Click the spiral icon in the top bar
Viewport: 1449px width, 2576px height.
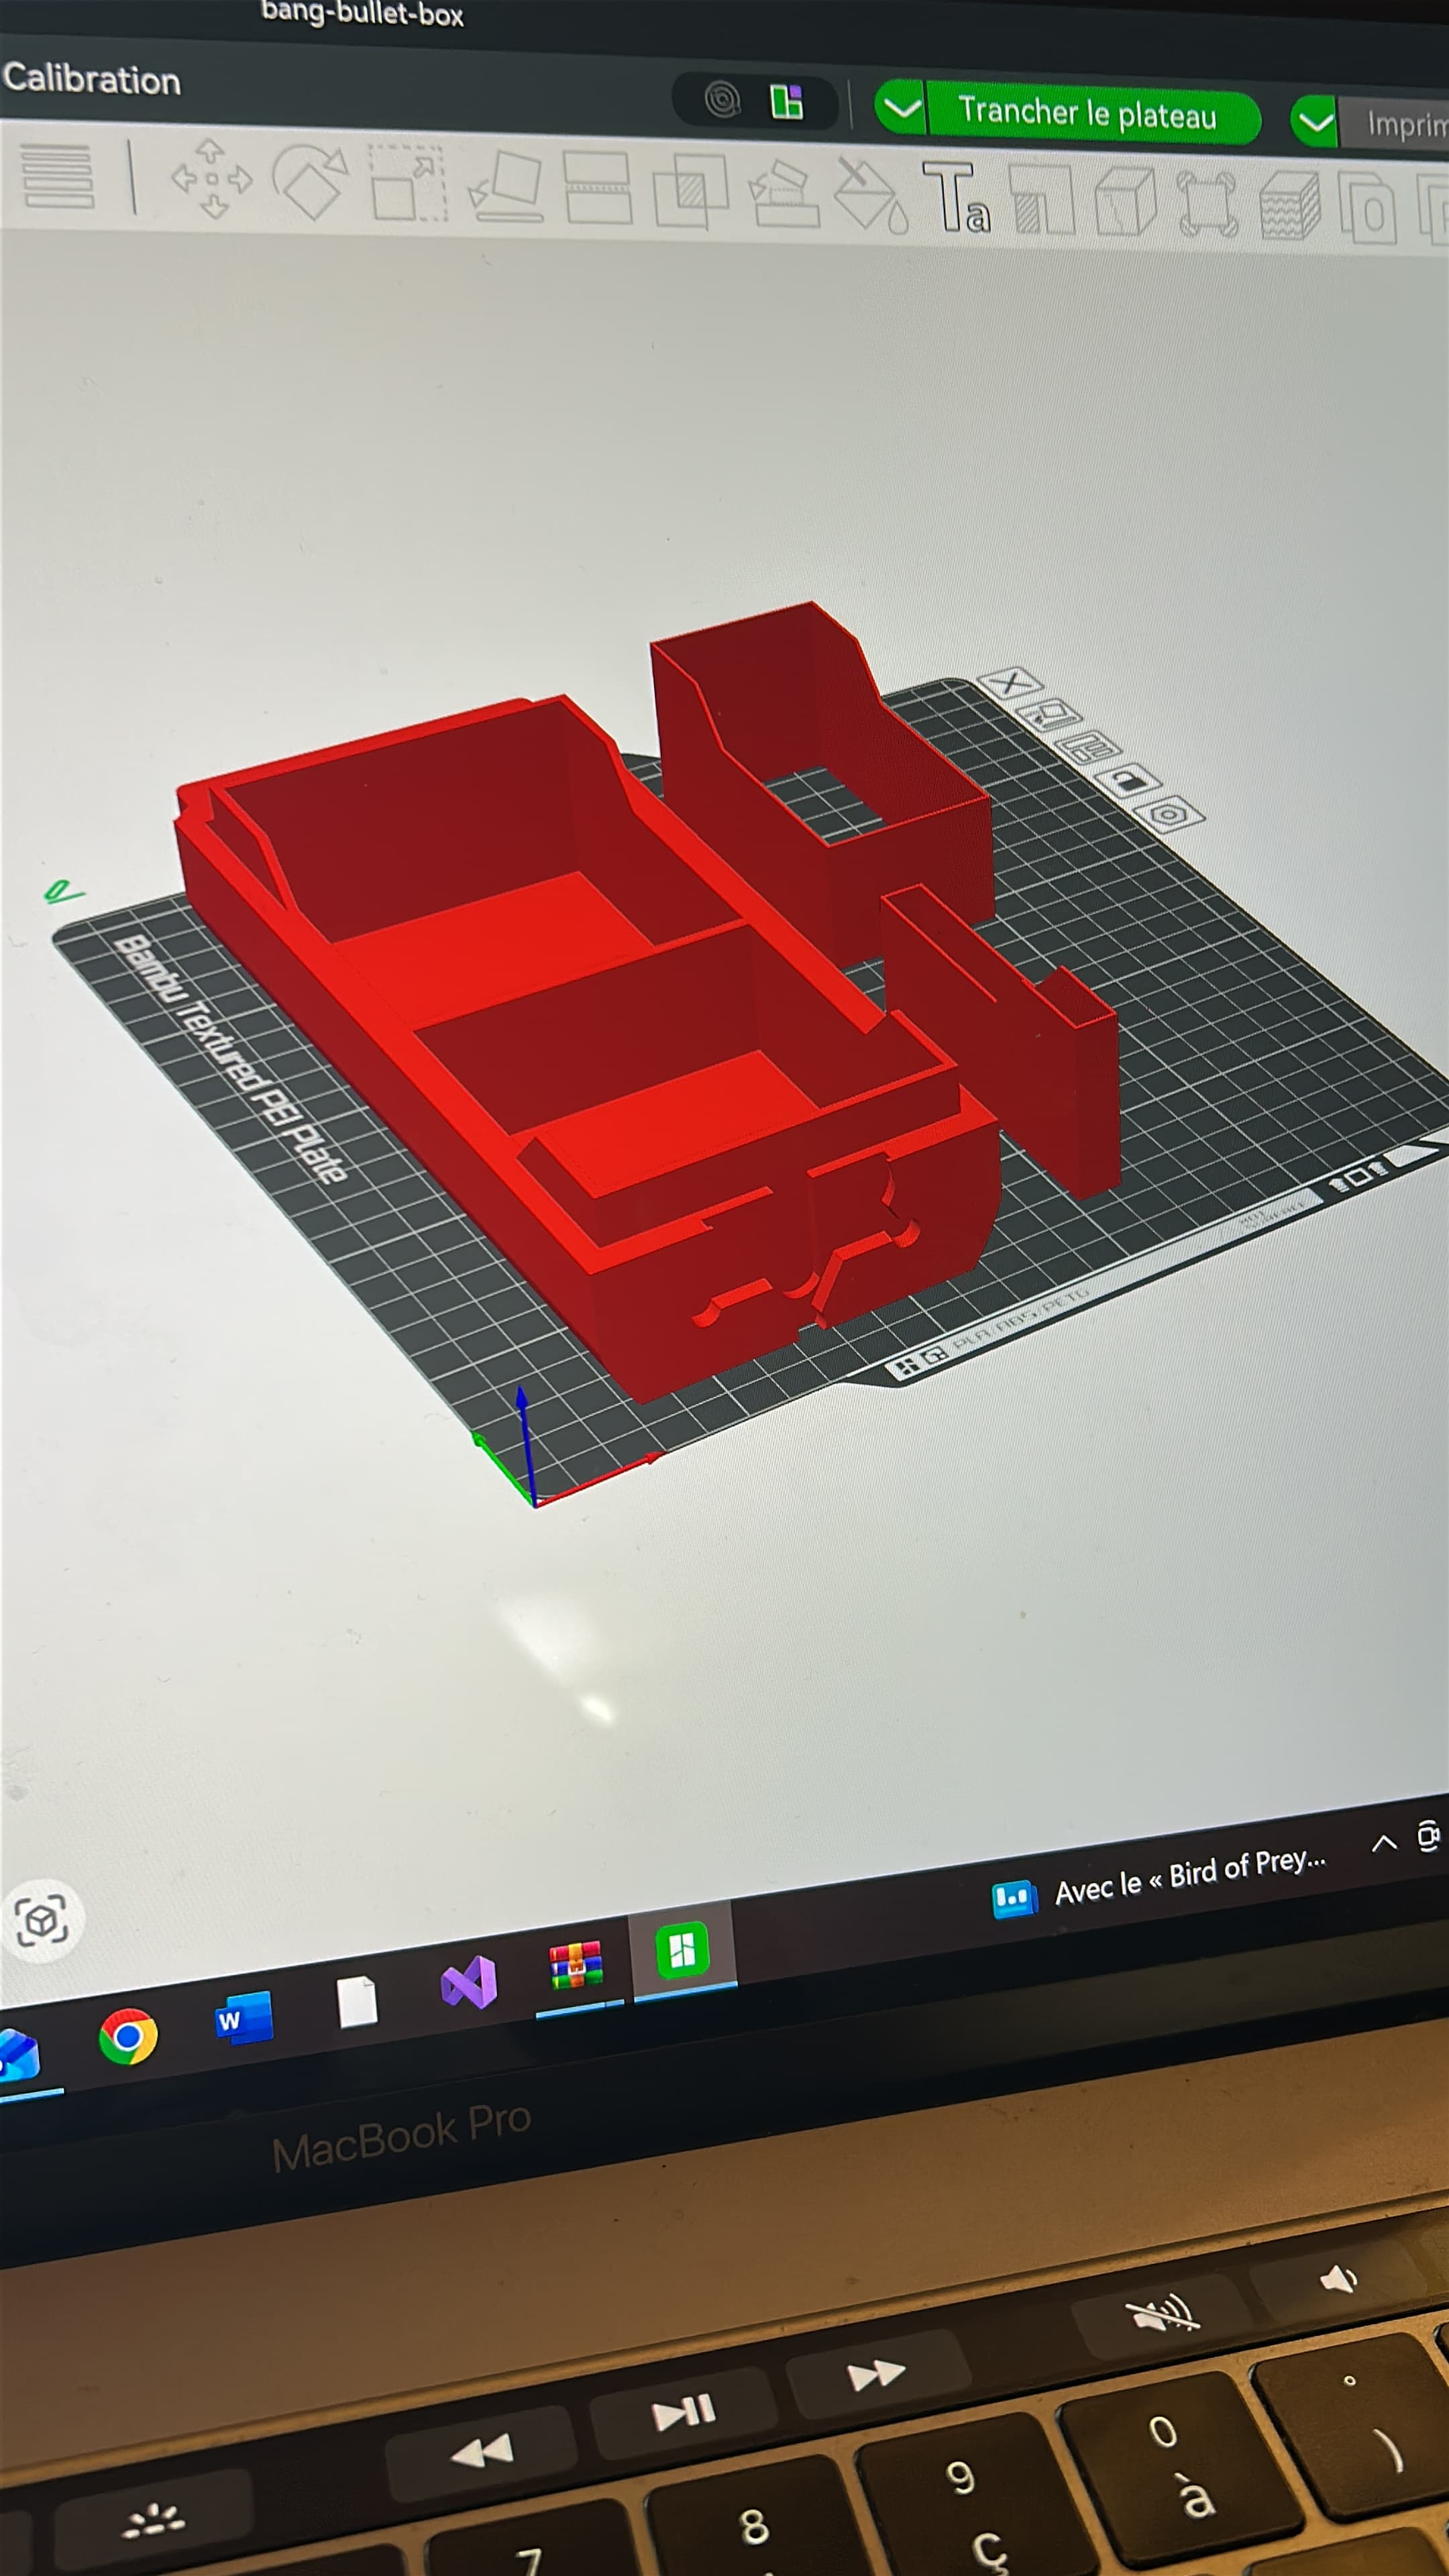(722, 99)
